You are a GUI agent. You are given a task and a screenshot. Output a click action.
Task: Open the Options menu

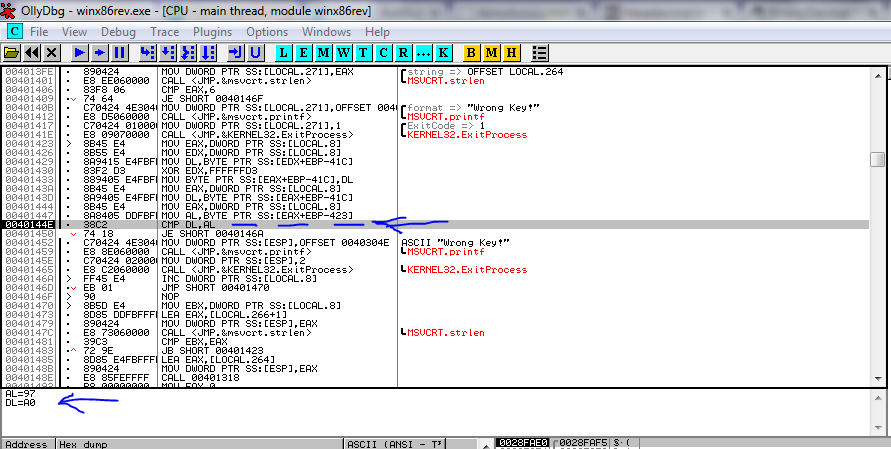pyautogui.click(x=267, y=32)
